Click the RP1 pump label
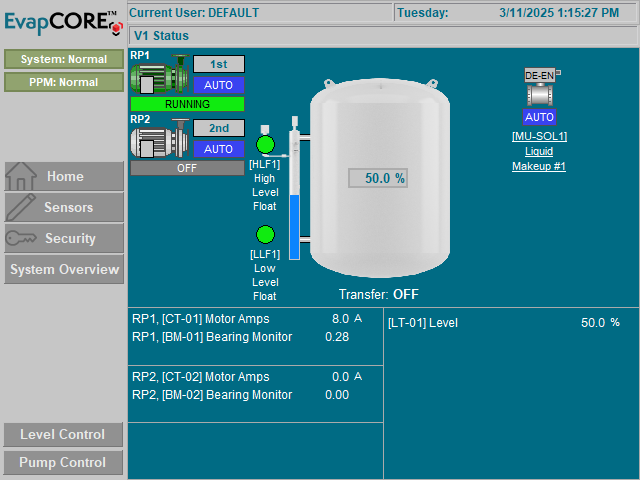The height and width of the screenshot is (480, 640). coord(140,56)
